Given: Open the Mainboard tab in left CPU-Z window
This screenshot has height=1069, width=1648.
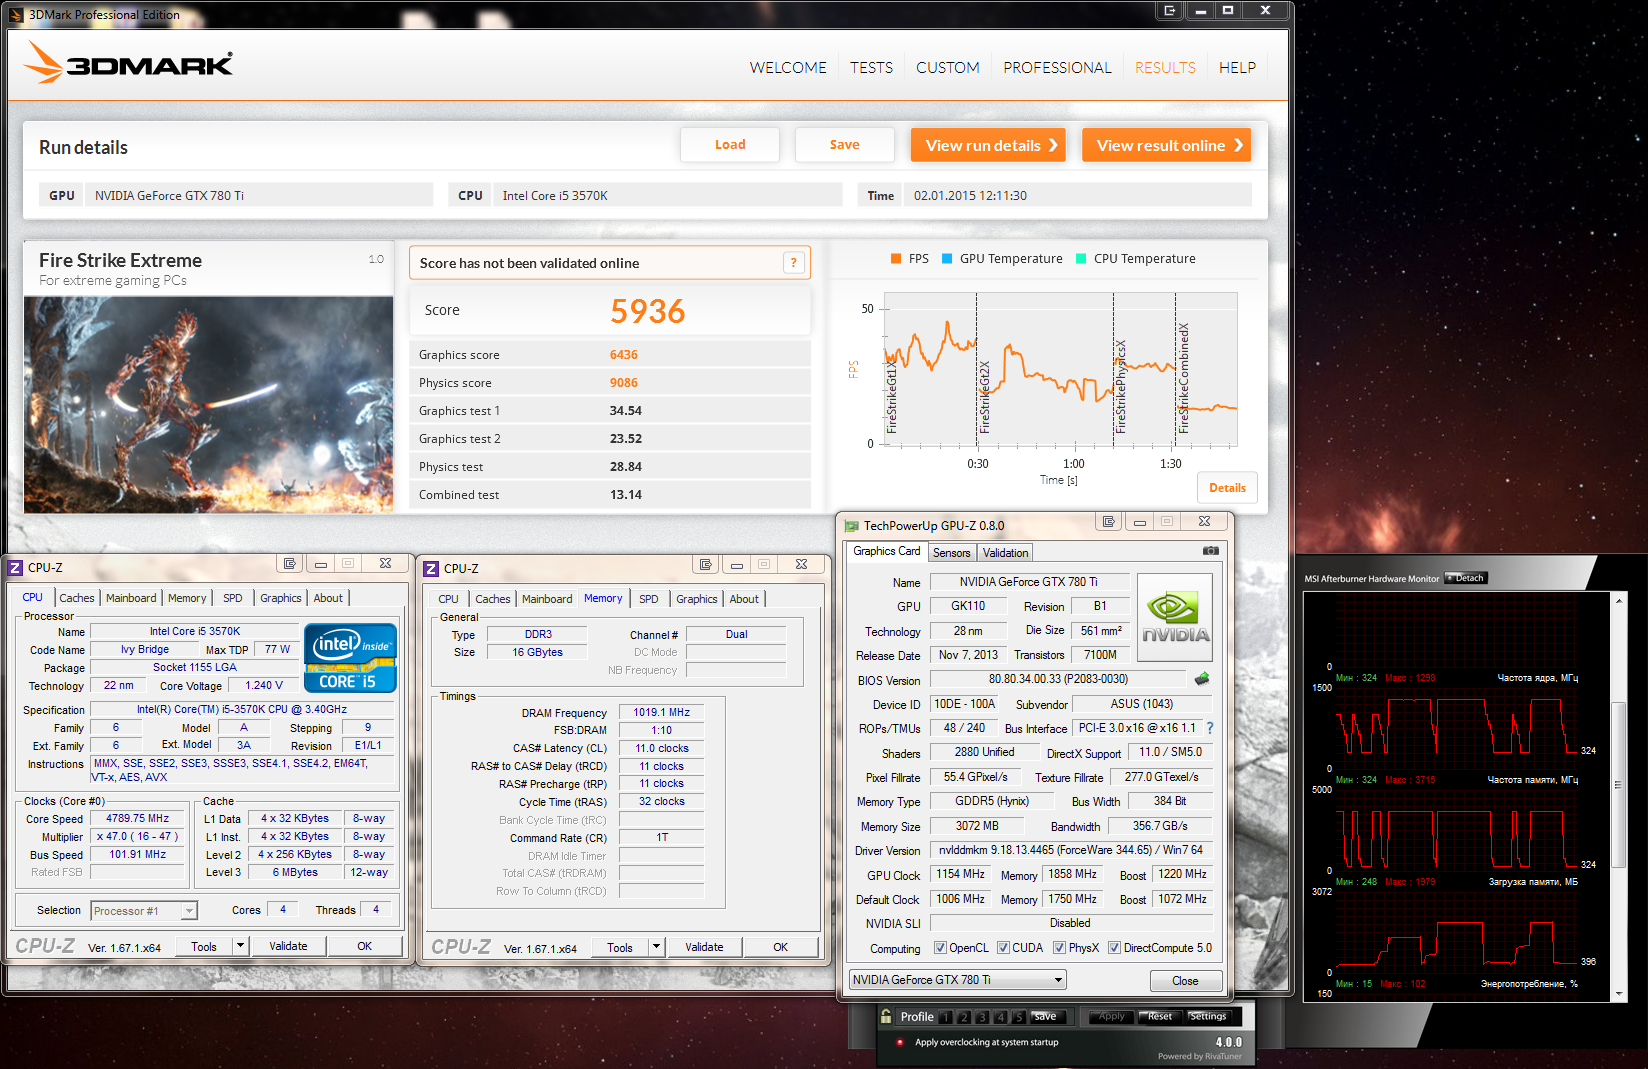Looking at the screenshot, I should [x=131, y=598].
